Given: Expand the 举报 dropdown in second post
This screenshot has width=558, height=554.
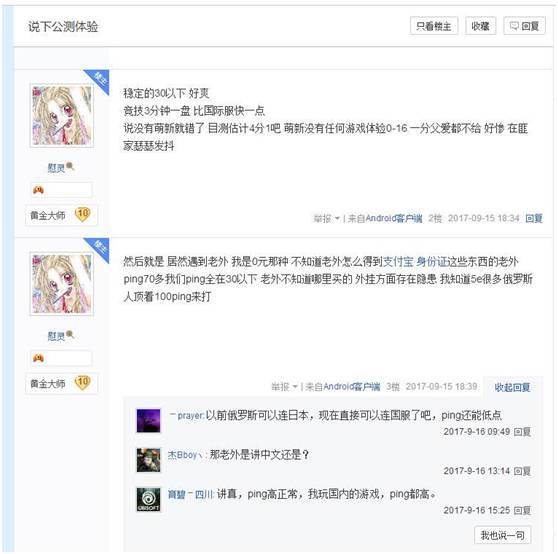Looking at the screenshot, I should pos(284,386).
